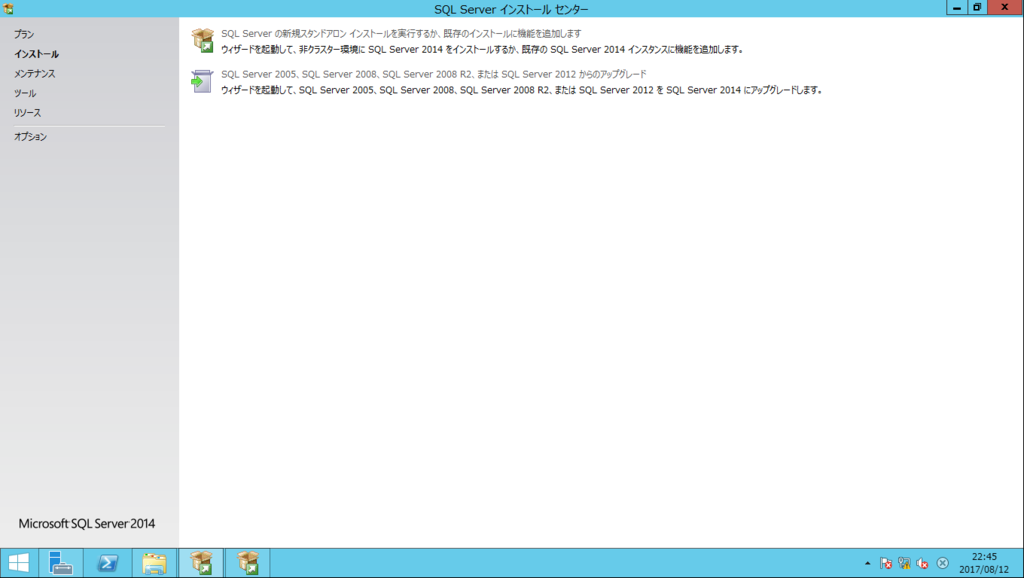The width and height of the screenshot is (1024, 578).
Task: Click the muted volume tray icon
Action: 923,563
